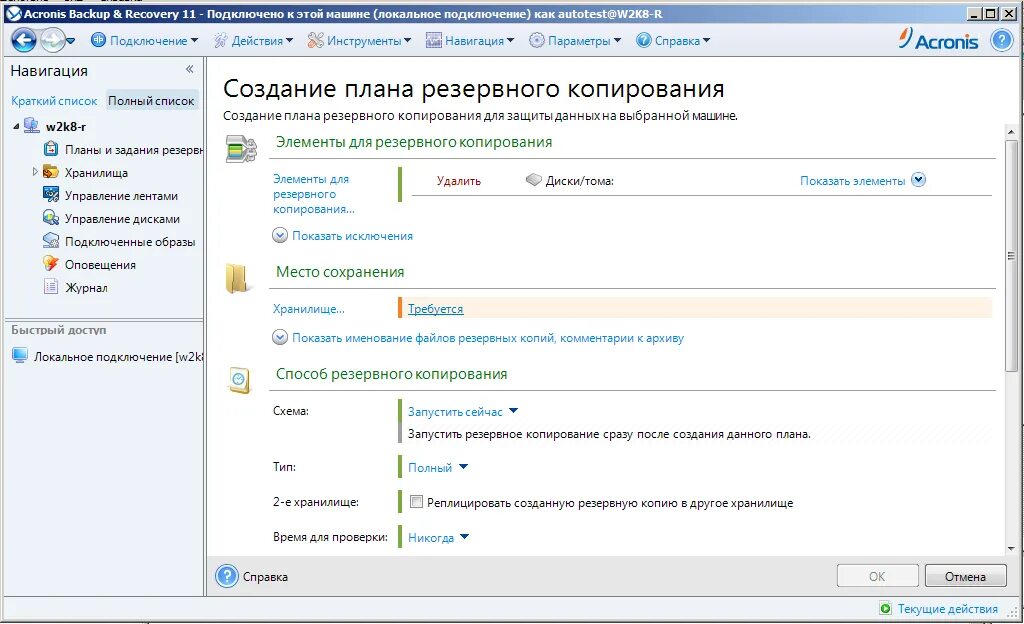Viewport: 1024px width, 624px height.
Task: Open the Параметры menu
Action: [575, 40]
